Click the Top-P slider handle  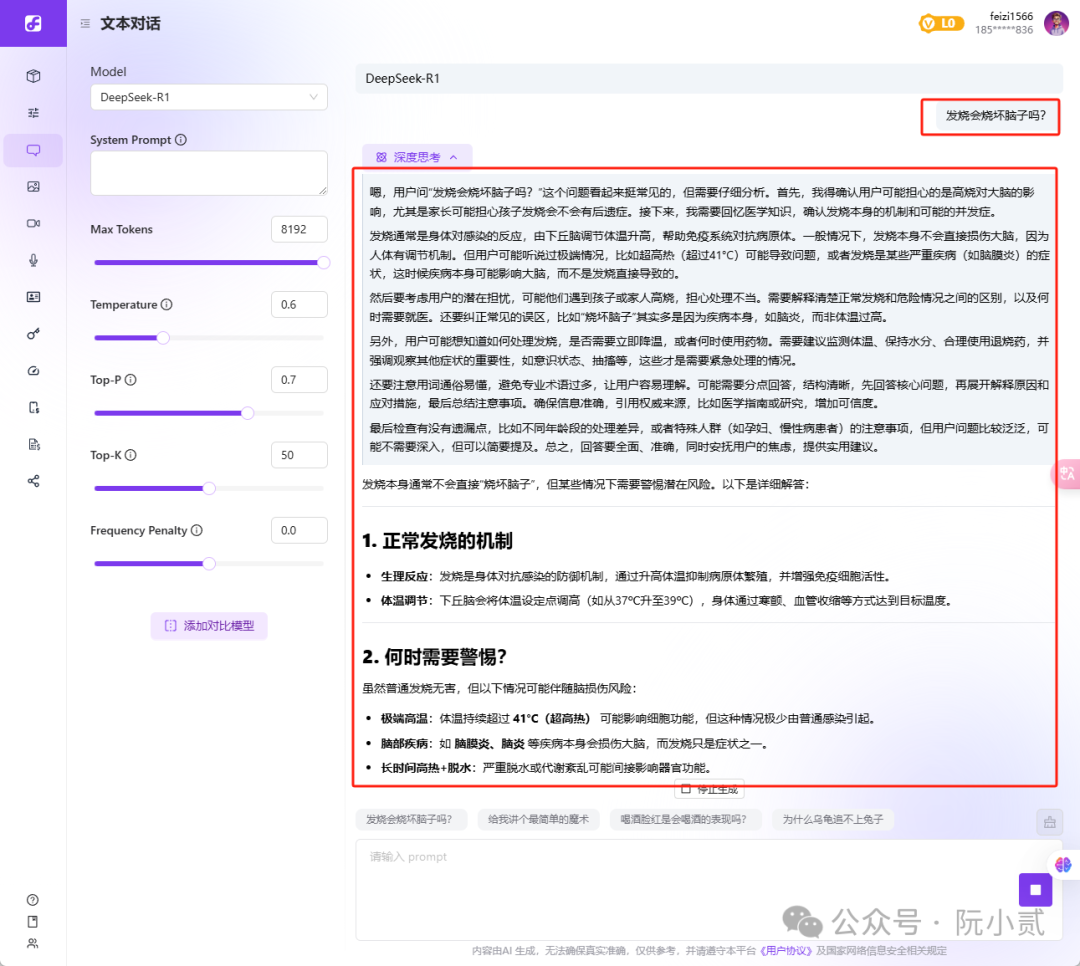pos(247,413)
